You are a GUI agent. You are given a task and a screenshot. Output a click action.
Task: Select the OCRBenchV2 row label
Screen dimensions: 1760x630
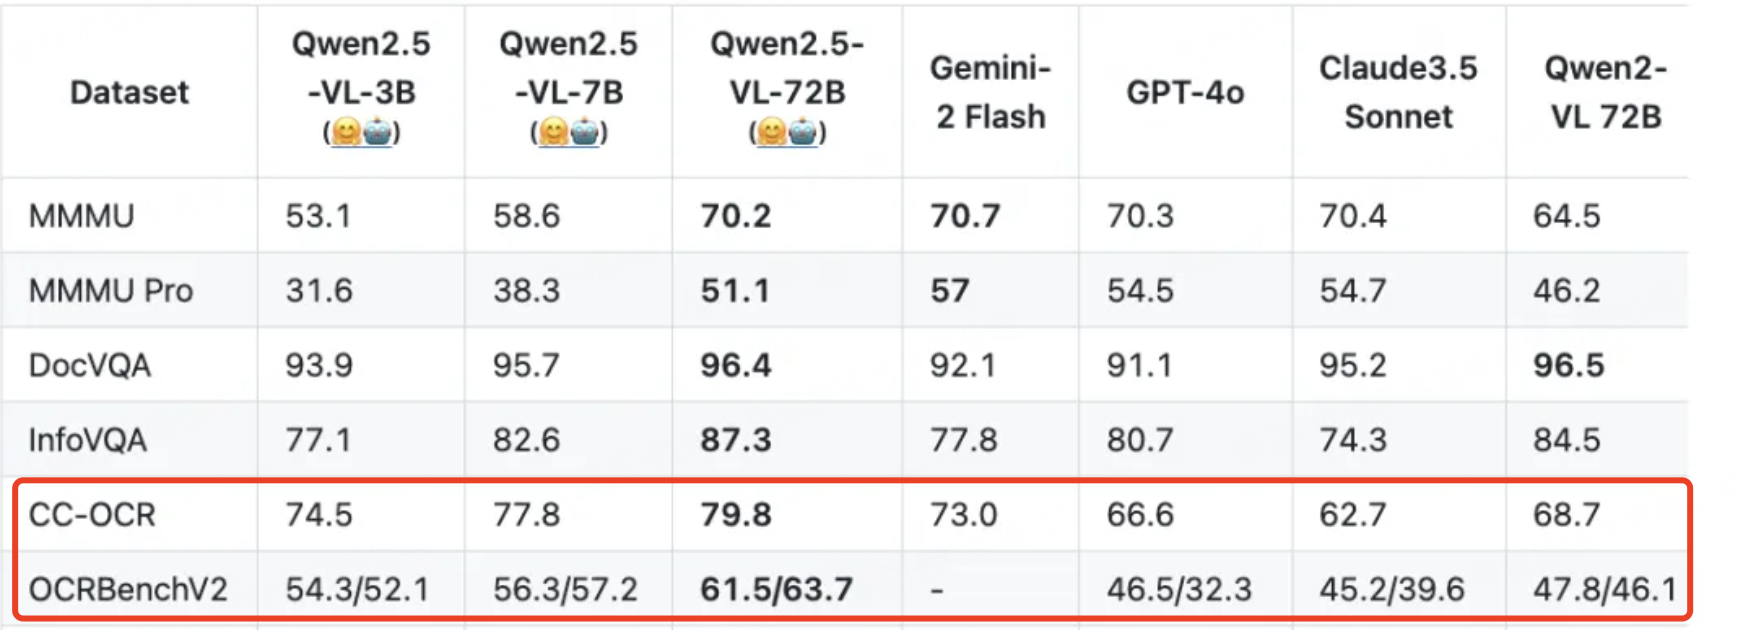pos(128,589)
